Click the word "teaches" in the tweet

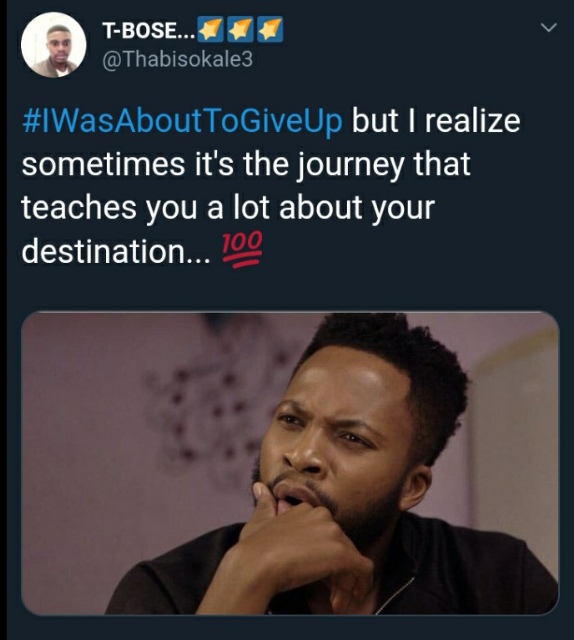[79, 208]
